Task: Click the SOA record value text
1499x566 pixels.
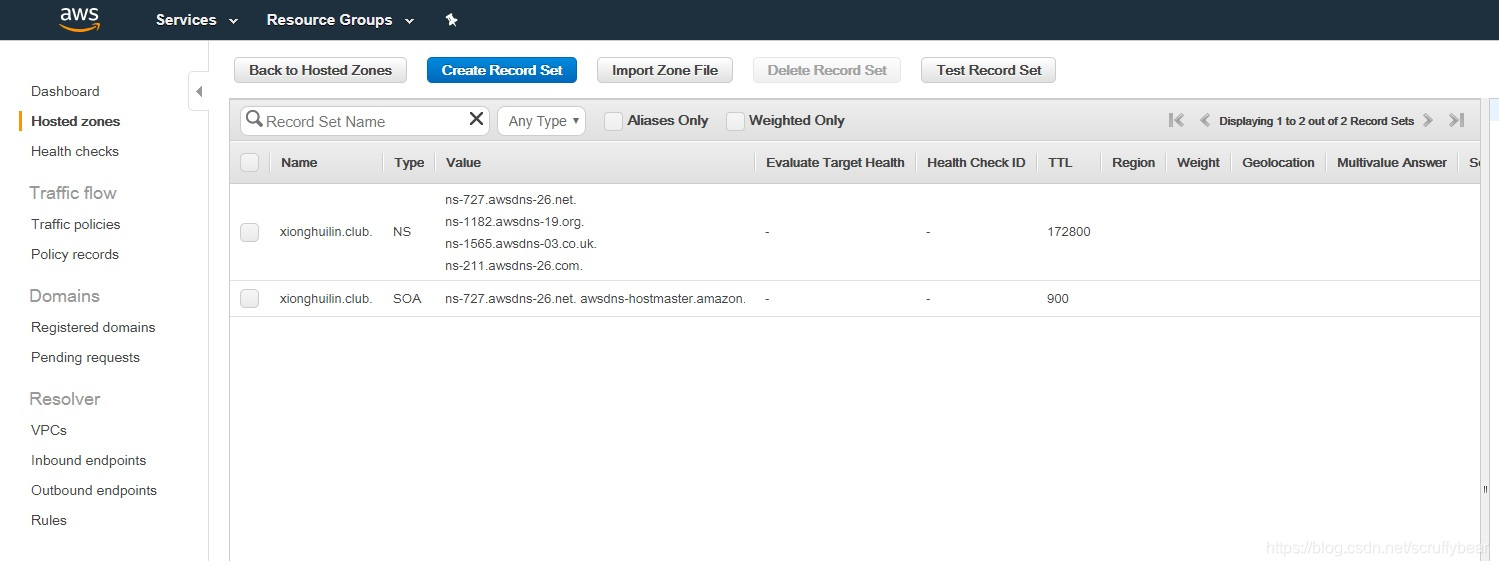Action: point(596,298)
